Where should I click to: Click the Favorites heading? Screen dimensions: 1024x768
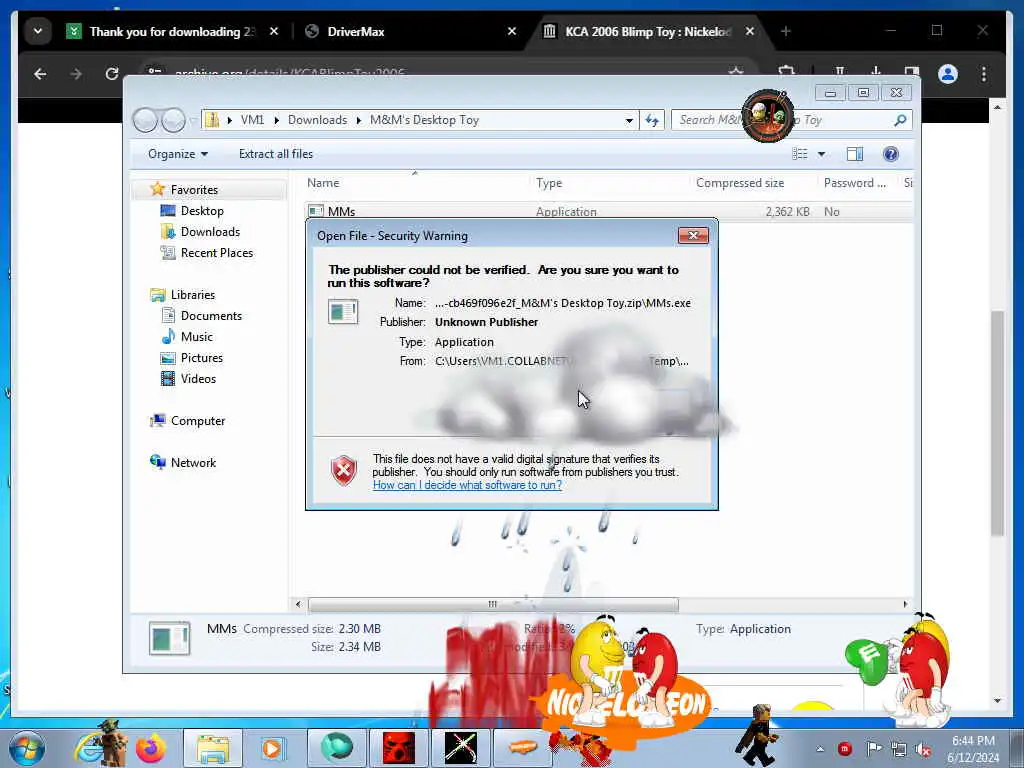(194, 190)
